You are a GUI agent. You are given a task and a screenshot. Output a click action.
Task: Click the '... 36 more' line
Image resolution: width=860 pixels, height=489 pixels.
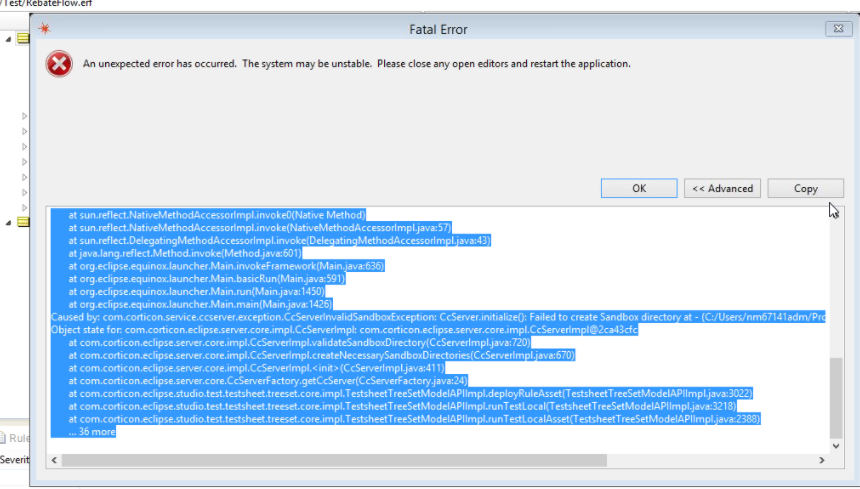pyautogui.click(x=92, y=432)
